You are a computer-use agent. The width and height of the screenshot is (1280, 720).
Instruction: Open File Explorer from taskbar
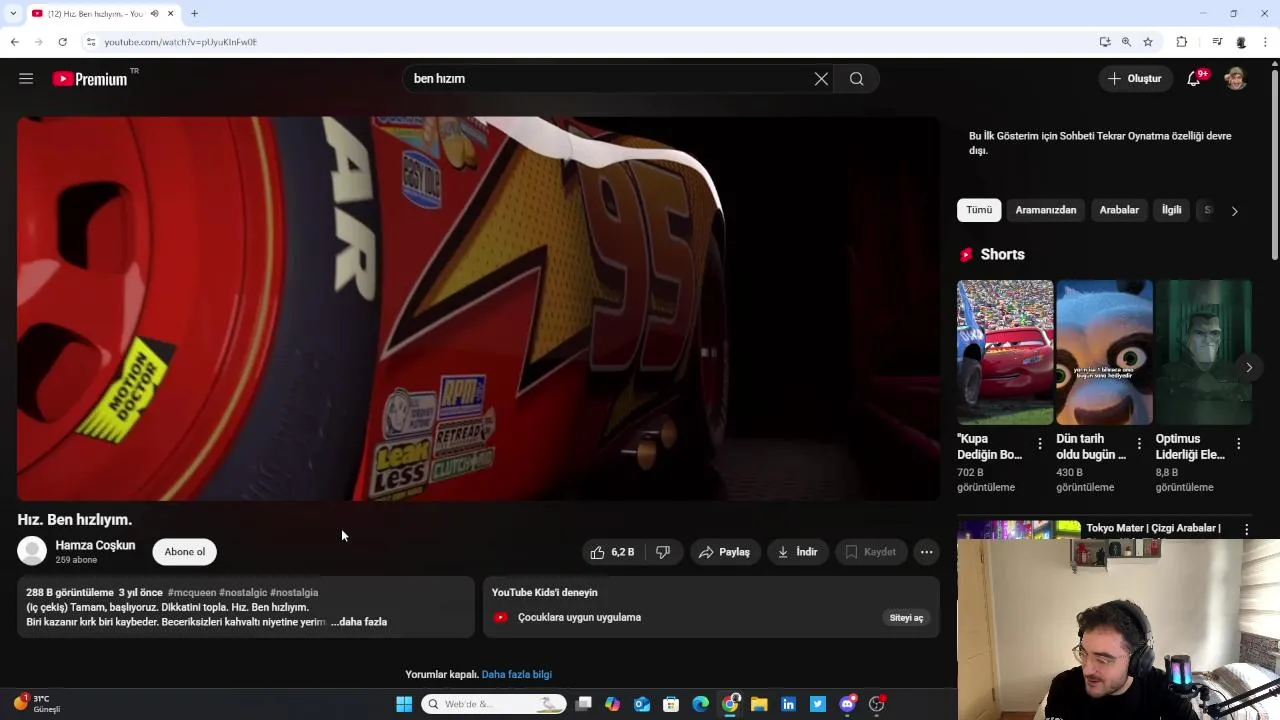pos(759,704)
